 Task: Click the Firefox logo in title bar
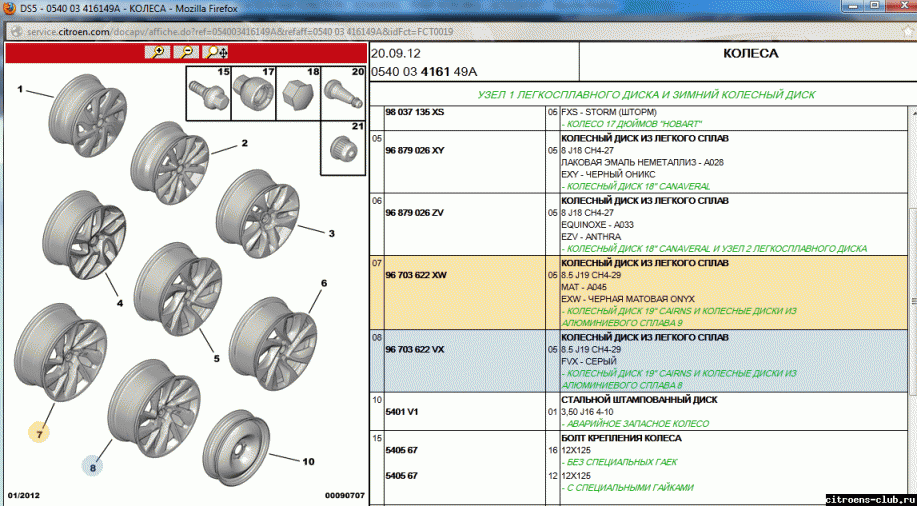coord(9,9)
